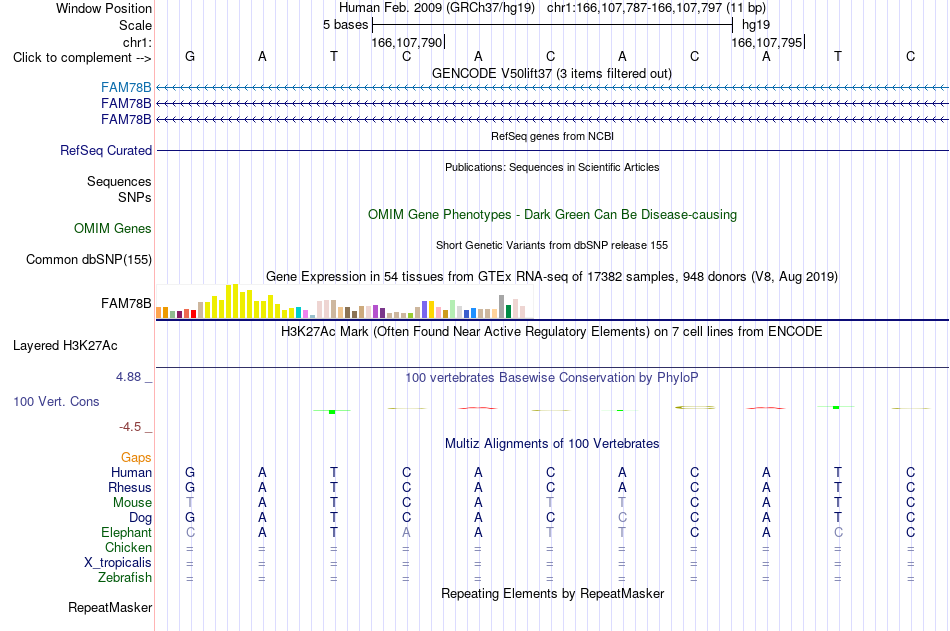Click the Rhesus row G base
The height and width of the screenshot is (631, 950).
pyautogui.click(x=190, y=487)
